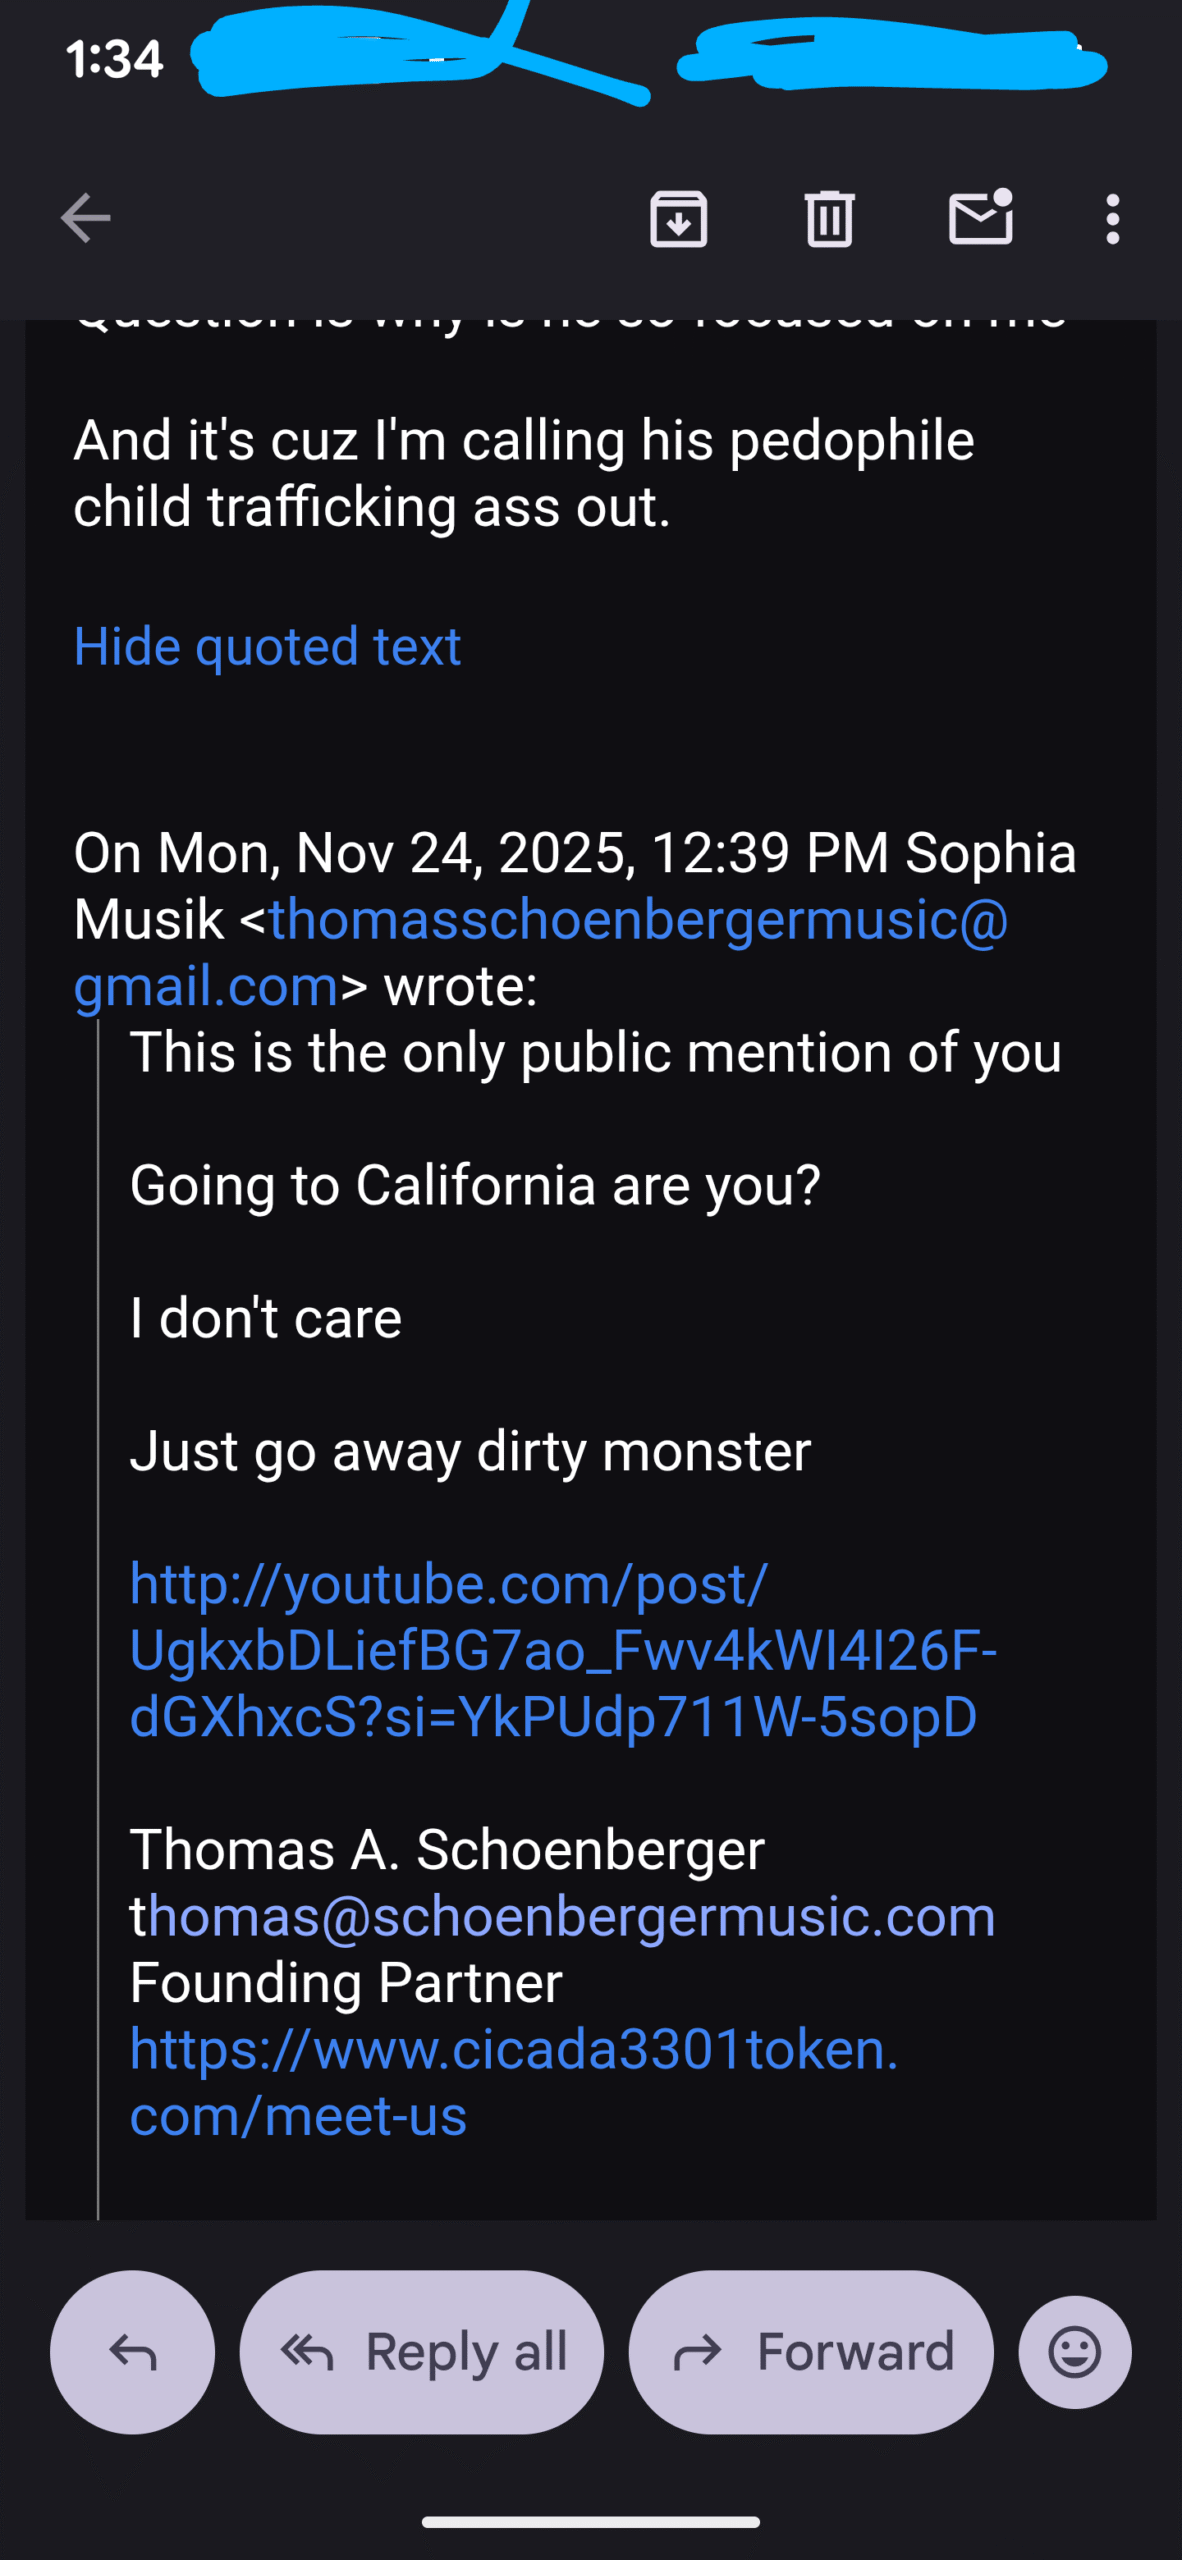Tap the Android home gesture bar
This screenshot has width=1182, height=2560.
(x=590, y=2522)
